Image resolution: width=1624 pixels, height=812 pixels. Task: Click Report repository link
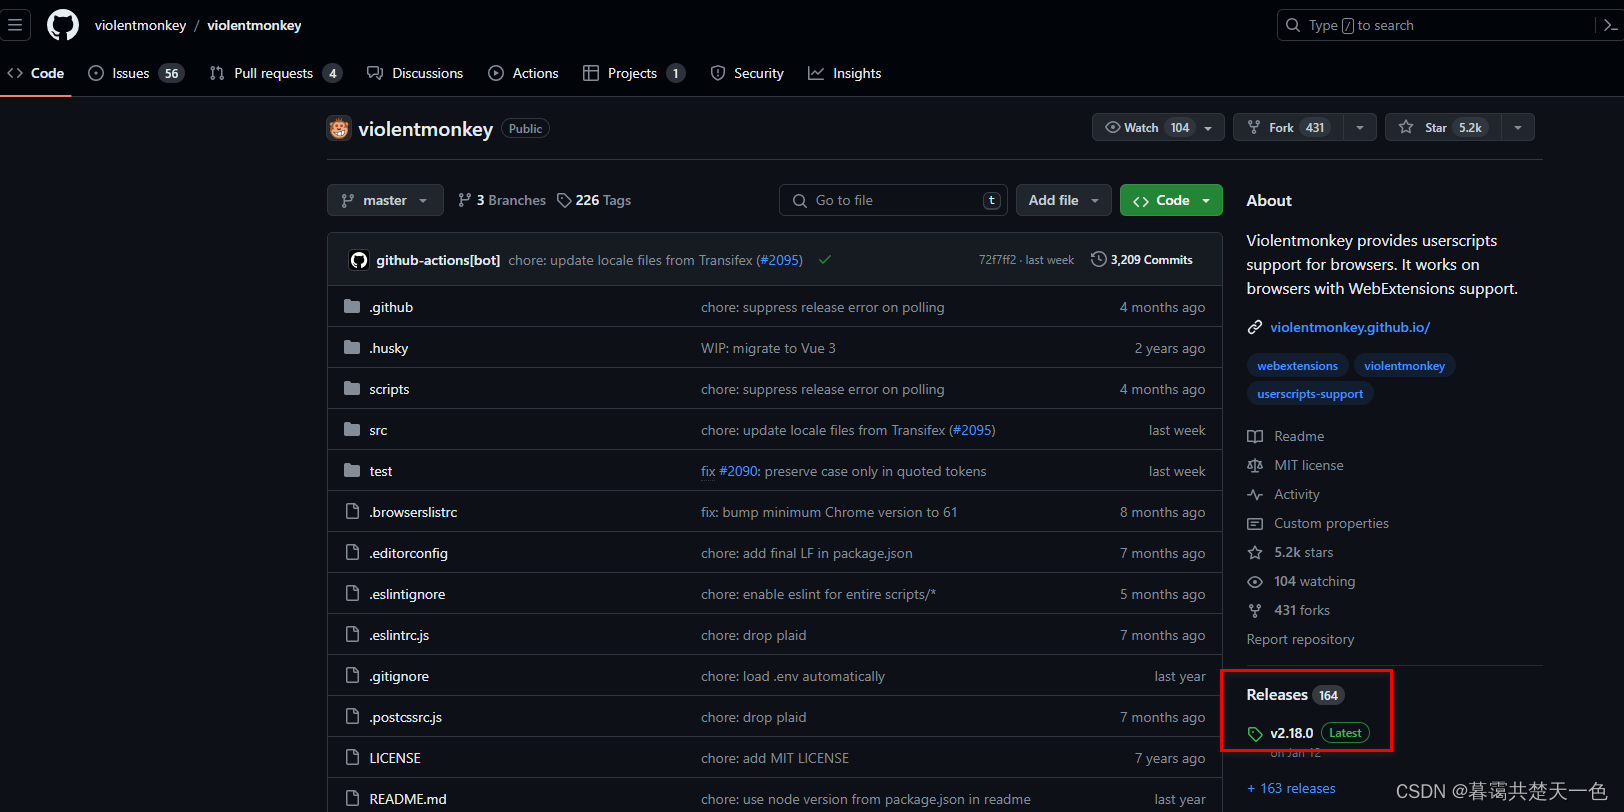pyautogui.click(x=1300, y=639)
